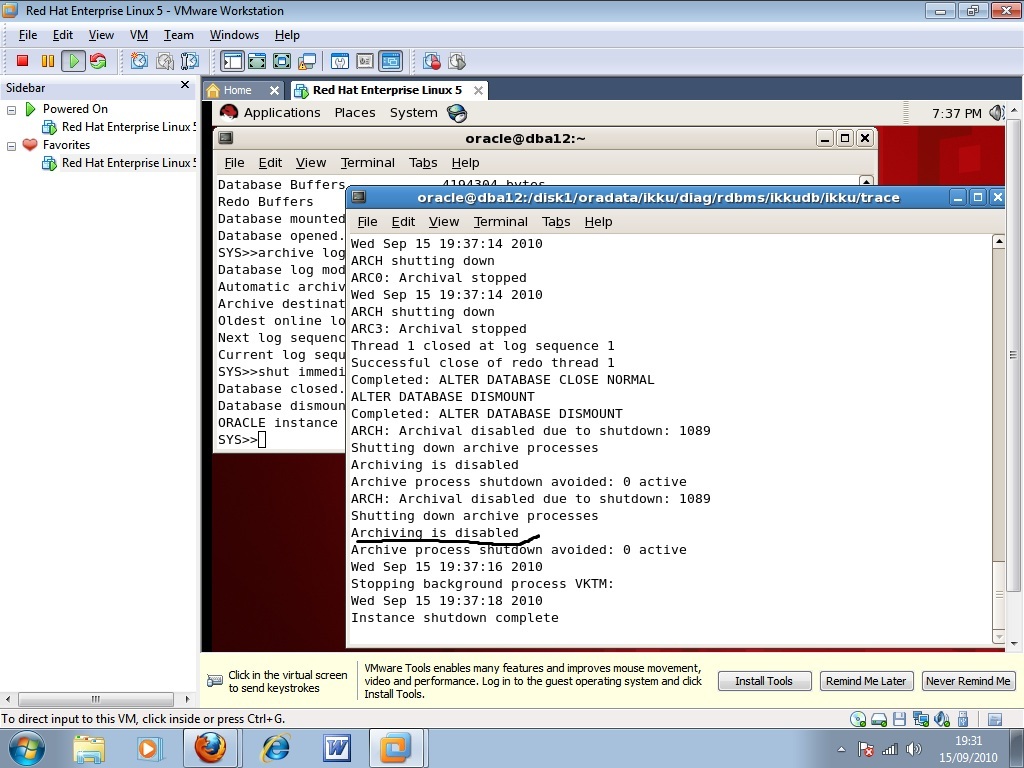
Task: Take a VM snapshot with the toolbar icon
Action: 139,61
